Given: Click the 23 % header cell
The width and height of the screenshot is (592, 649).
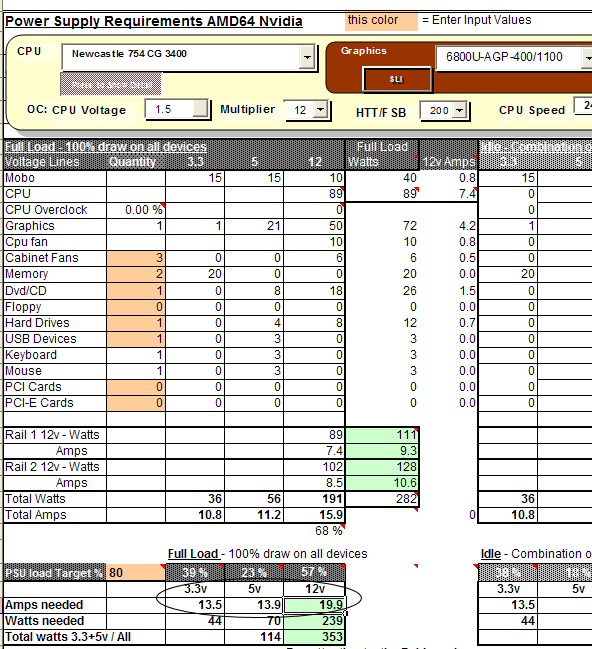Looking at the screenshot, I should (254, 573).
